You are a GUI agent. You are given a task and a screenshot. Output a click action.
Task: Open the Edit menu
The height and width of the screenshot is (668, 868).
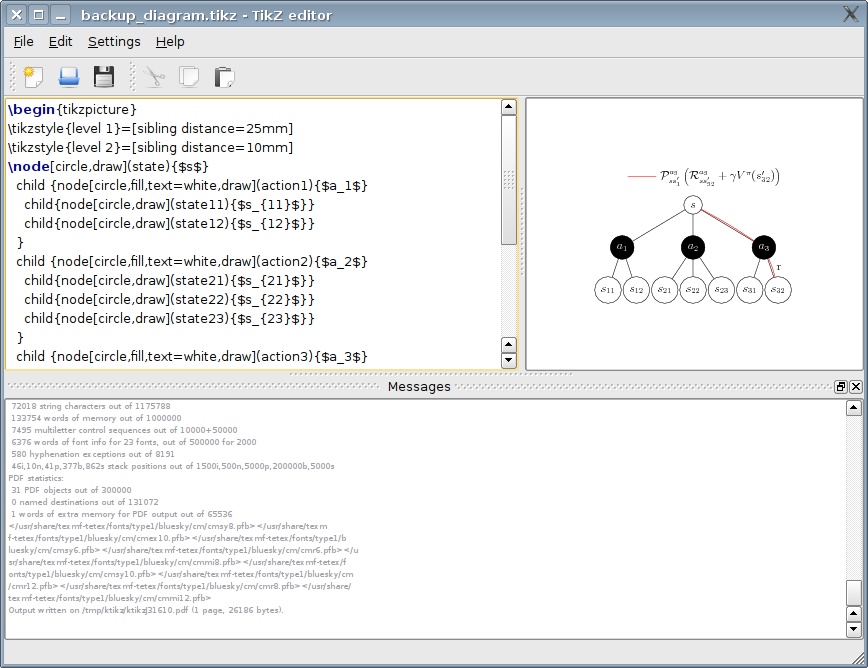click(x=61, y=42)
